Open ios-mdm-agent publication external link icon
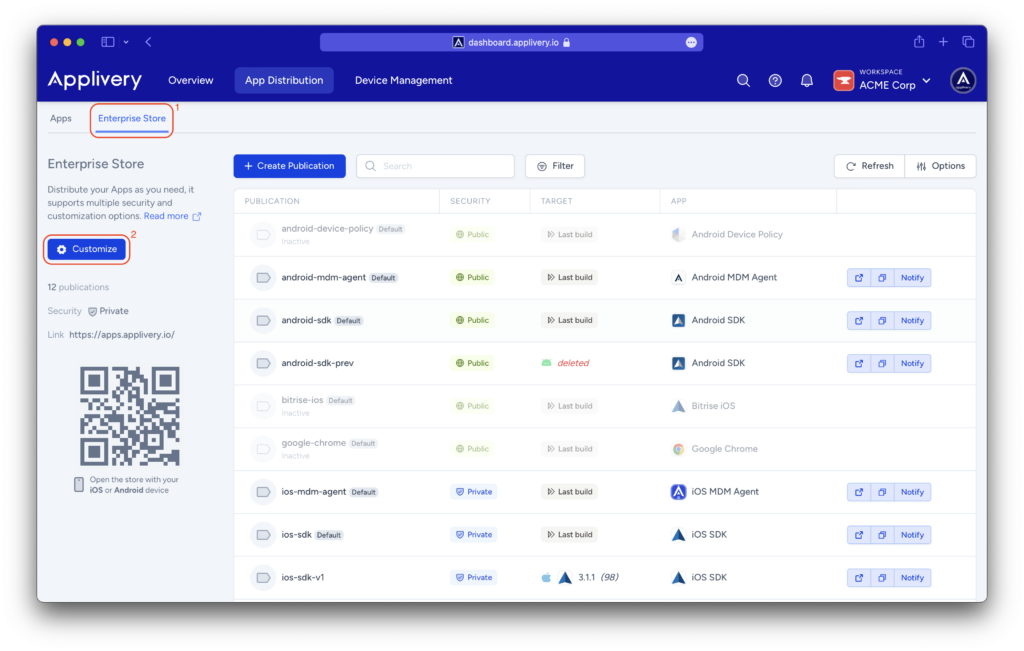 (859, 492)
